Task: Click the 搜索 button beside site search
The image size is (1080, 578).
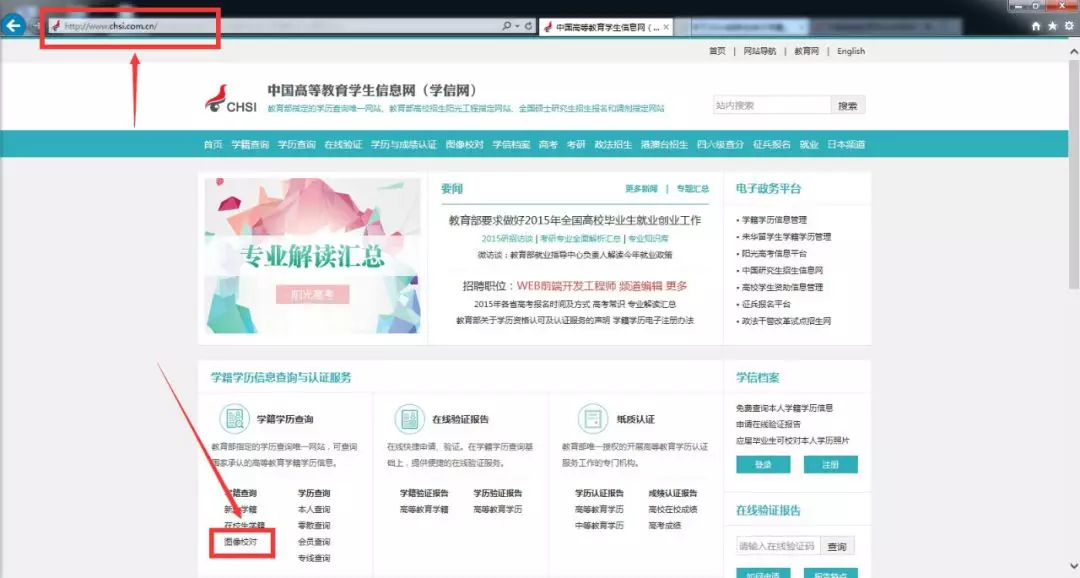Action: click(848, 105)
